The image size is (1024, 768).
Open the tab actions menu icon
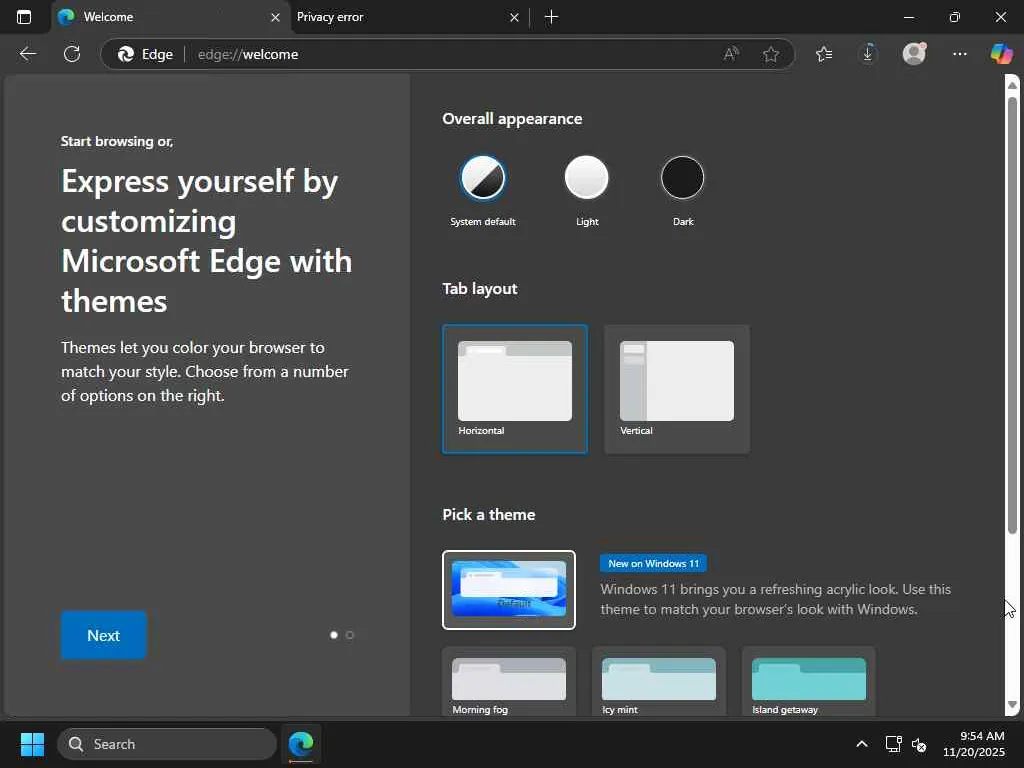24,17
